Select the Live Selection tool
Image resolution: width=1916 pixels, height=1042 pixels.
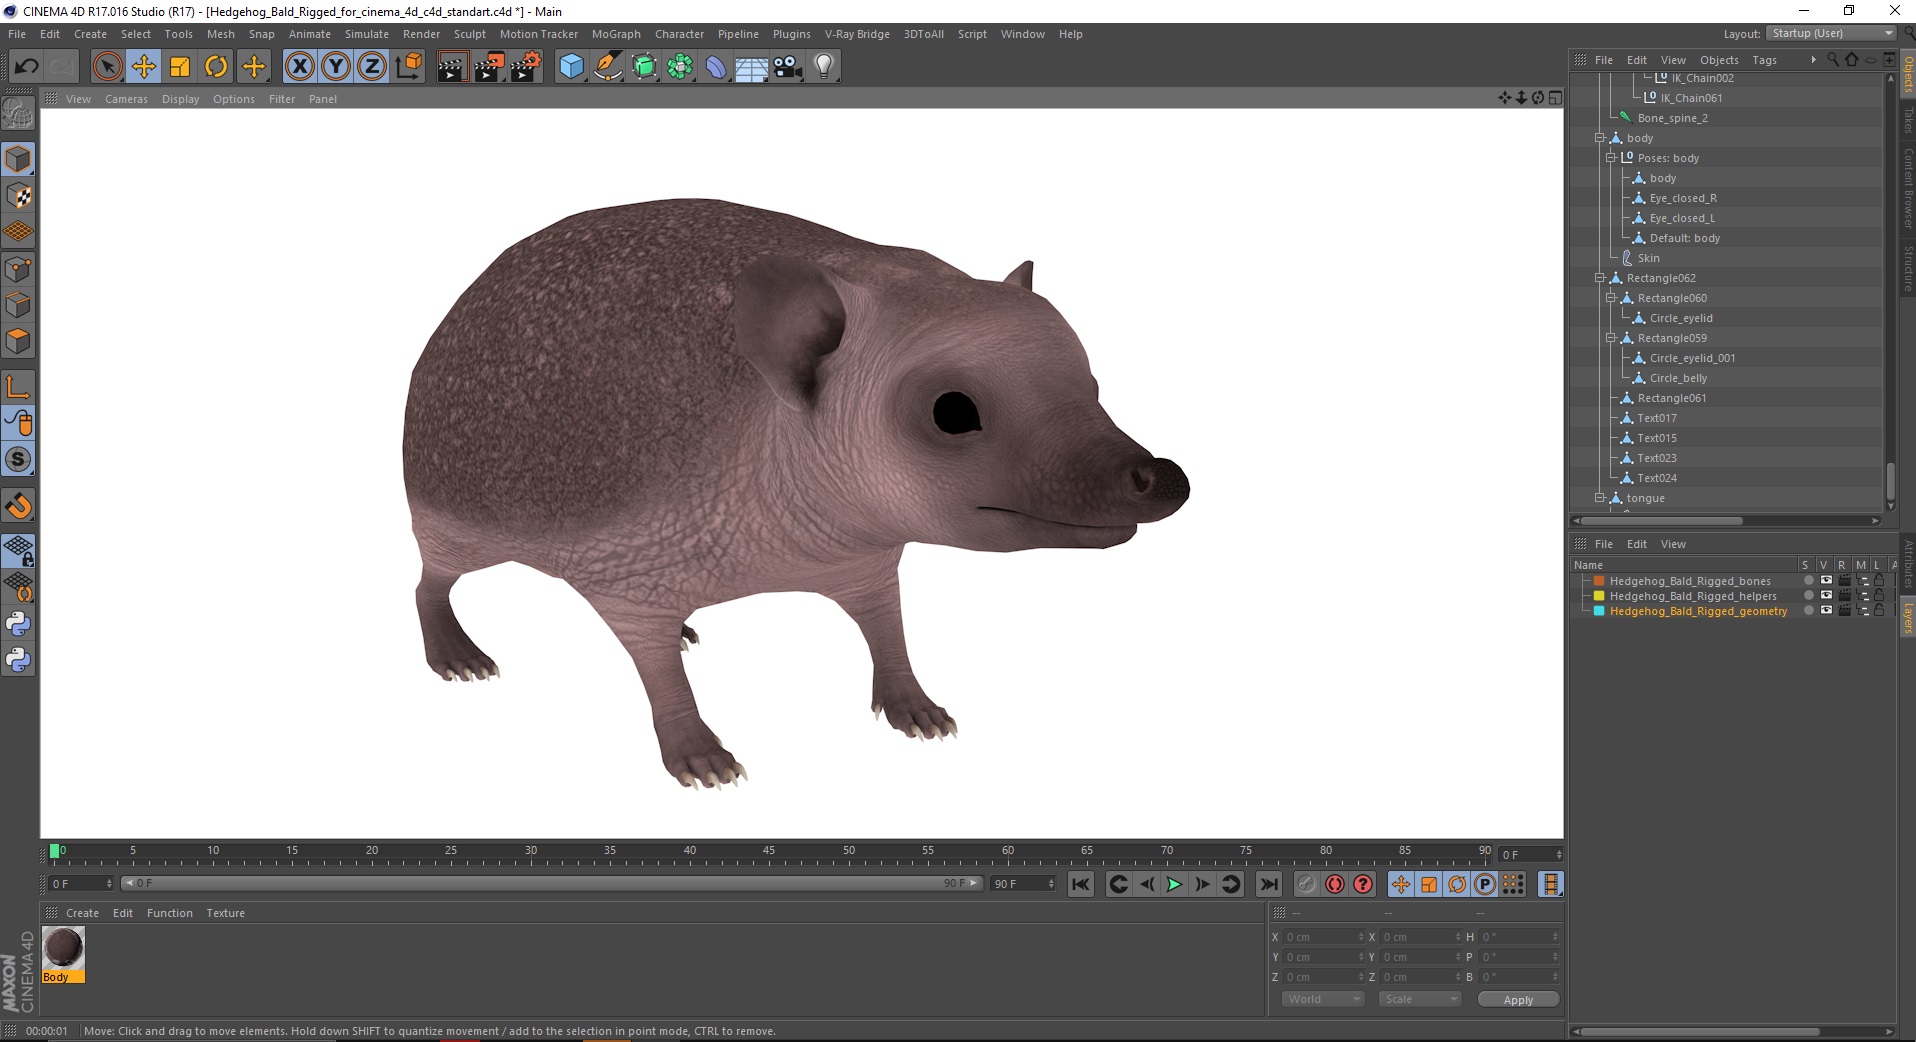[x=107, y=67]
